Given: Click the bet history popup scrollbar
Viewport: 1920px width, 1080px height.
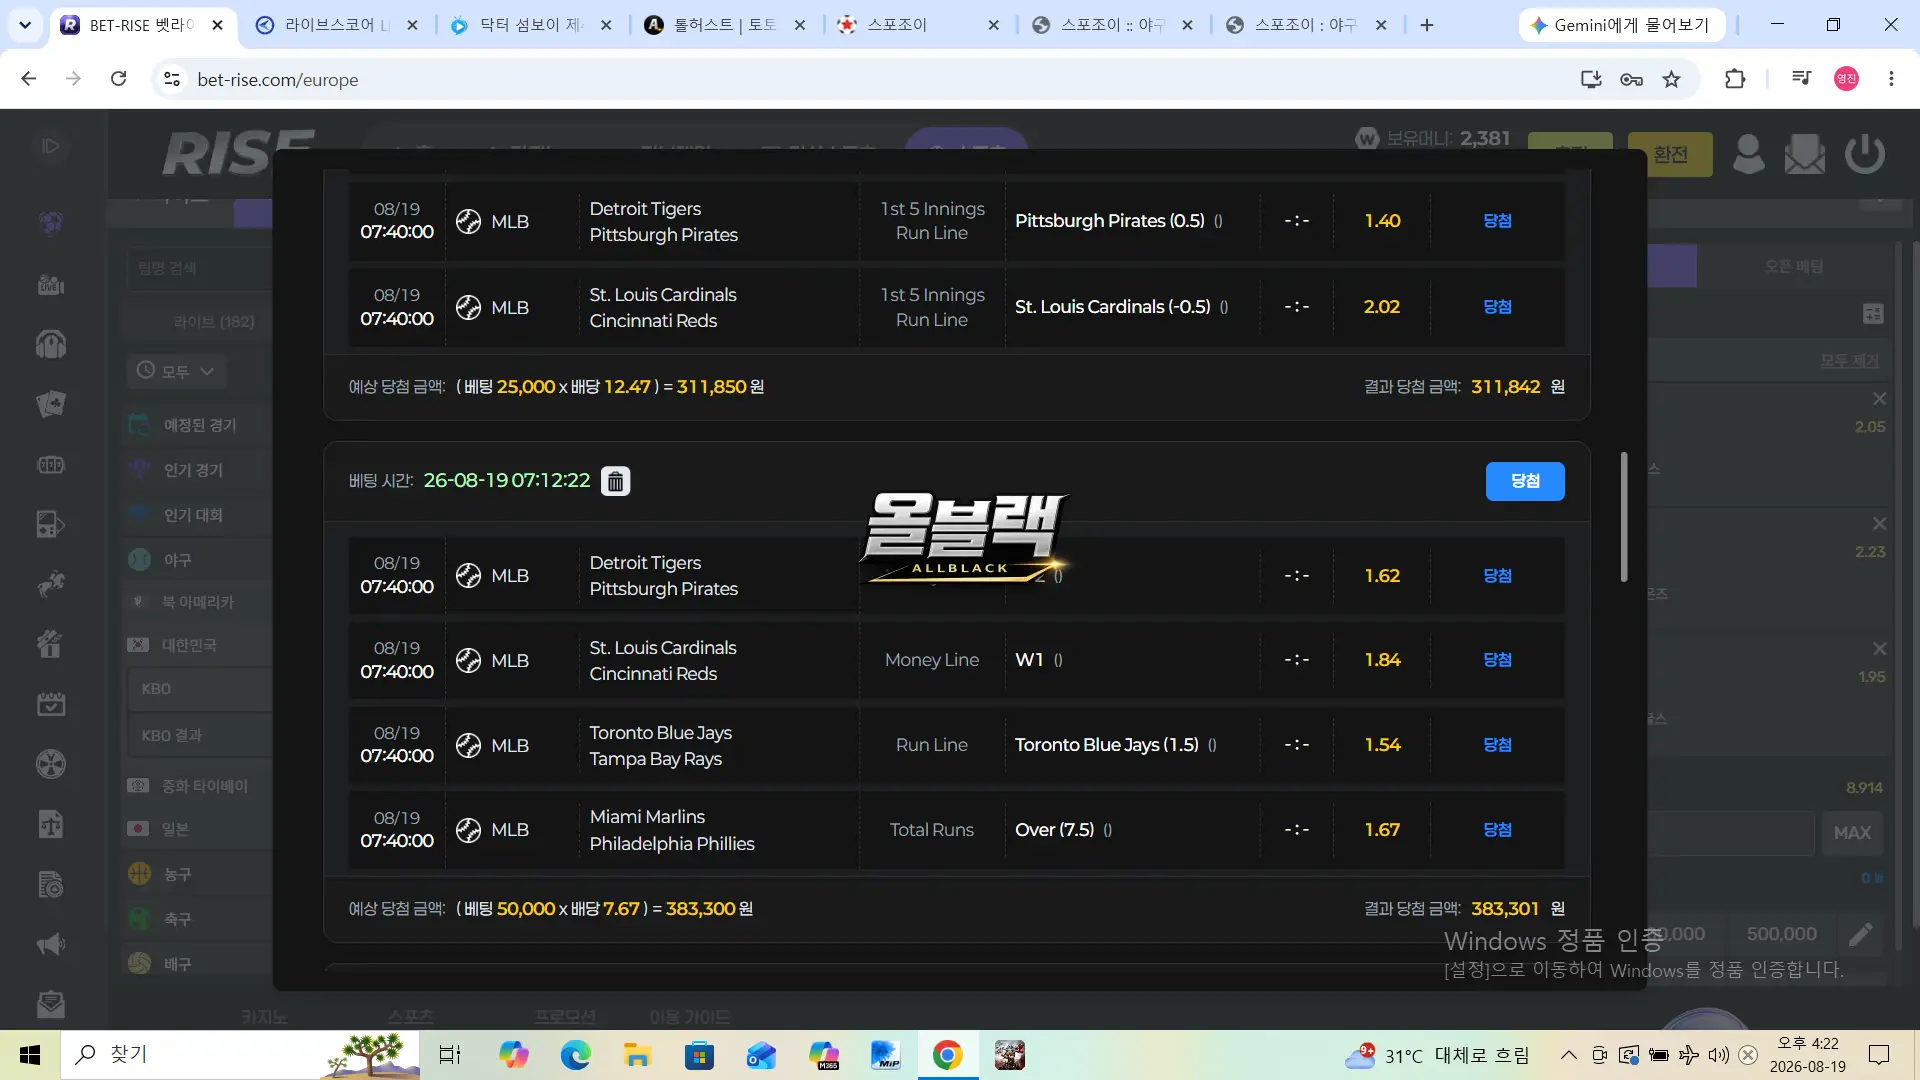Looking at the screenshot, I should [1624, 516].
